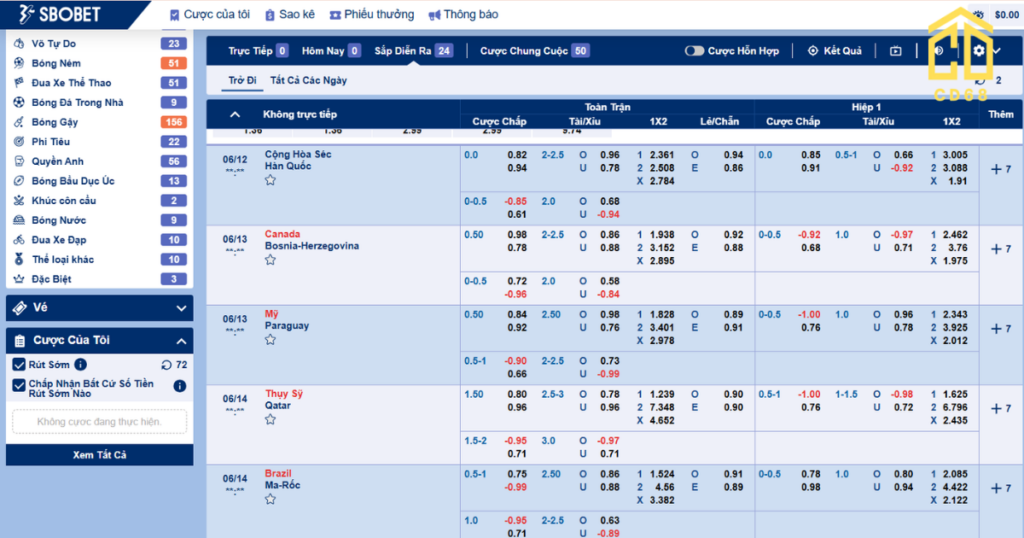
Task: Favorite the Mỹ vs Paraguay match
Action: tap(270, 340)
